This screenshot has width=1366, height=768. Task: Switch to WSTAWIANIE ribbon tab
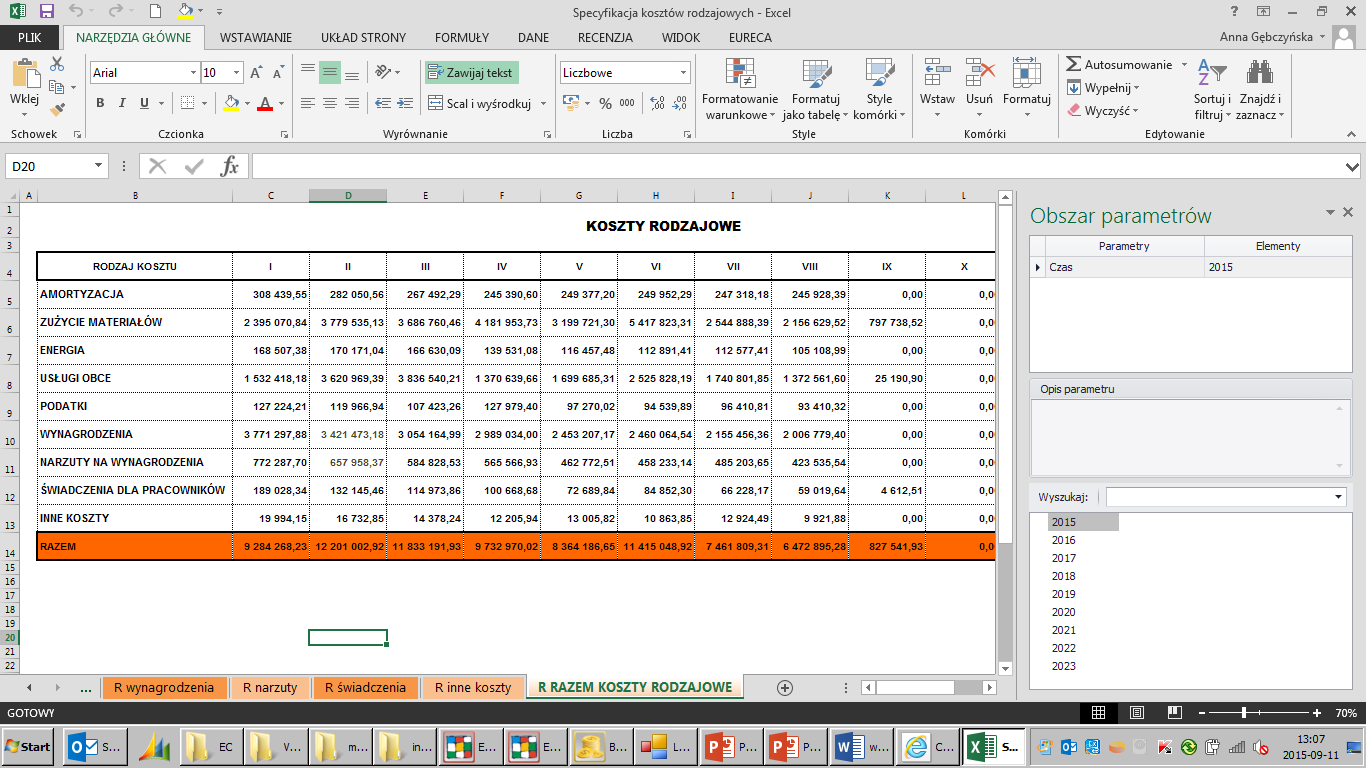coord(256,38)
